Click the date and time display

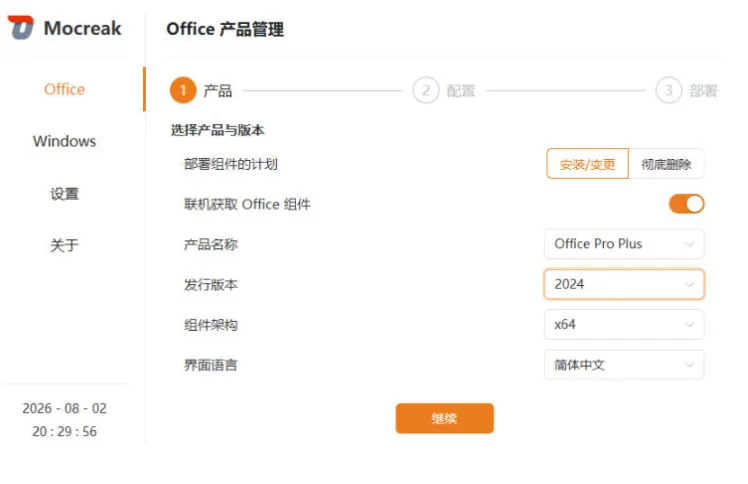pyautogui.click(x=64, y=420)
